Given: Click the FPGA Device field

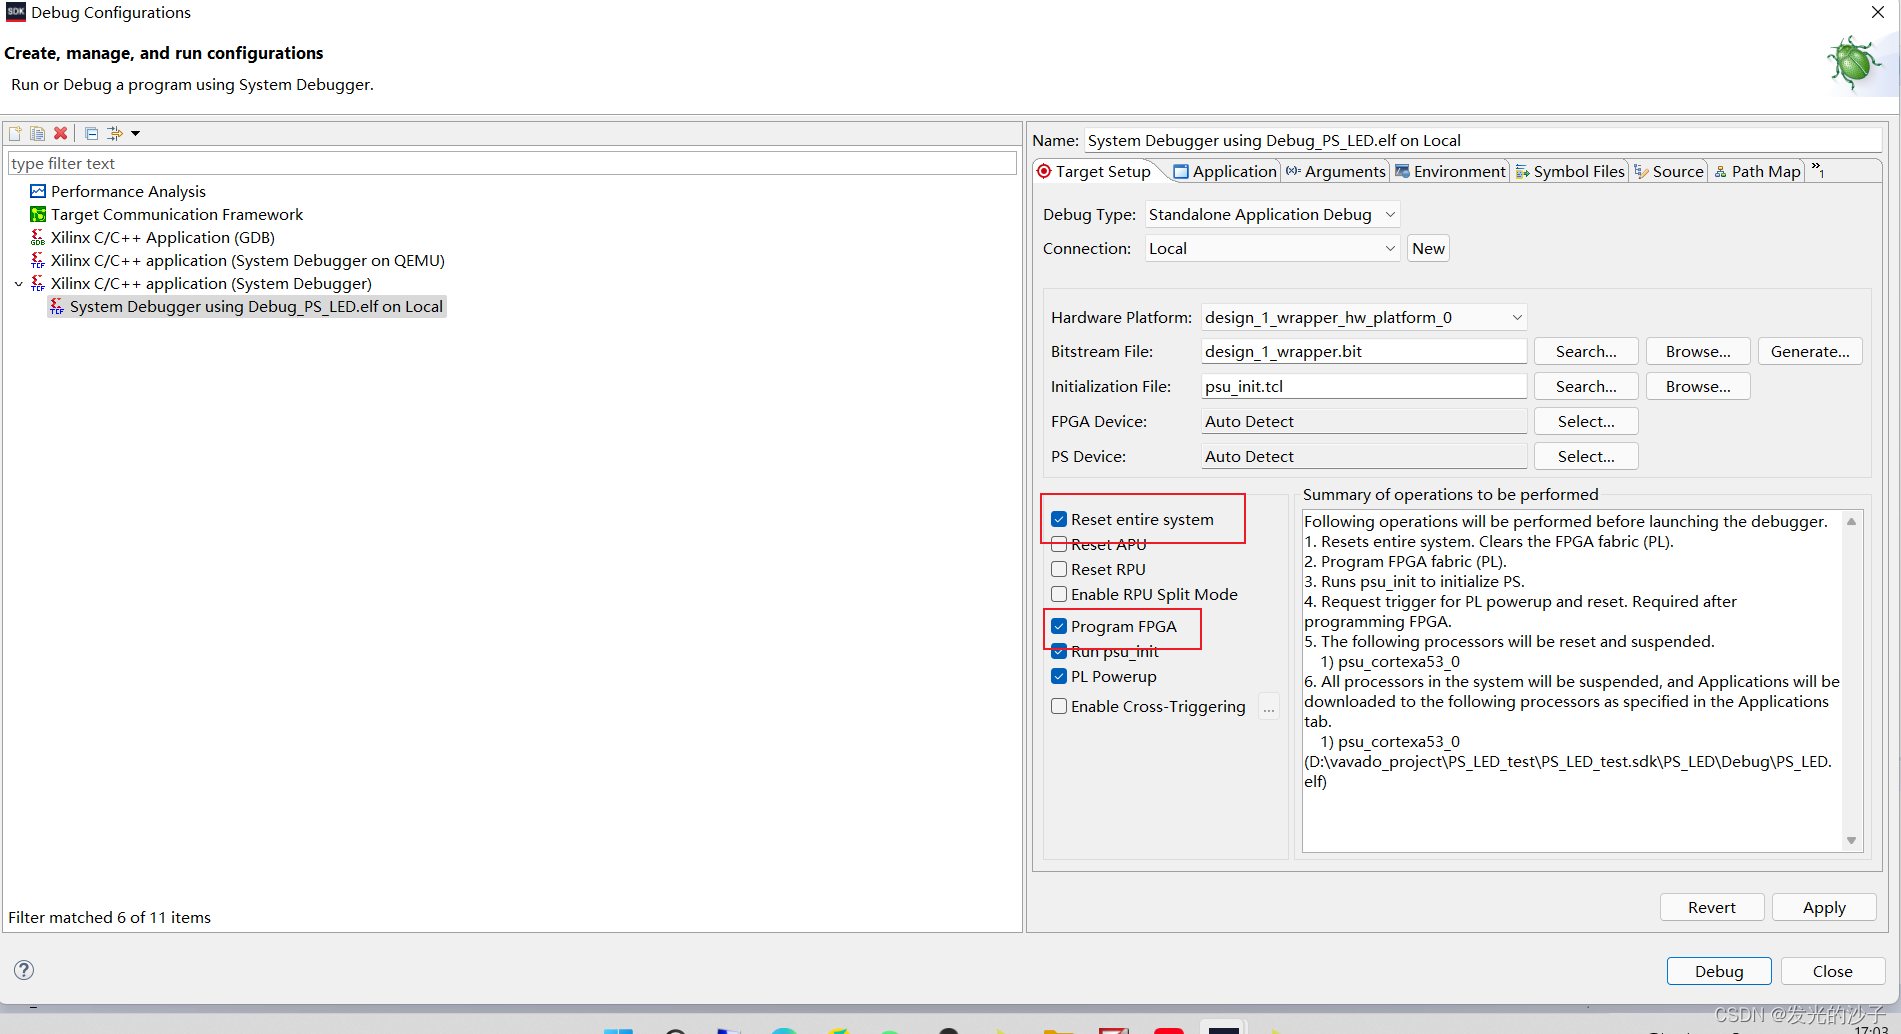Looking at the screenshot, I should (1364, 421).
